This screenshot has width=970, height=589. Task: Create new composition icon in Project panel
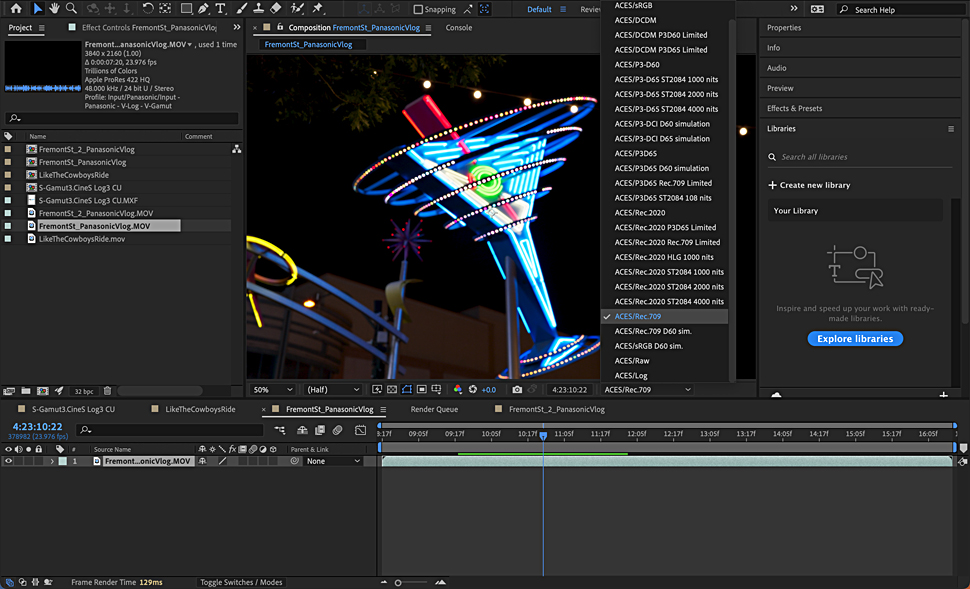[x=42, y=391]
